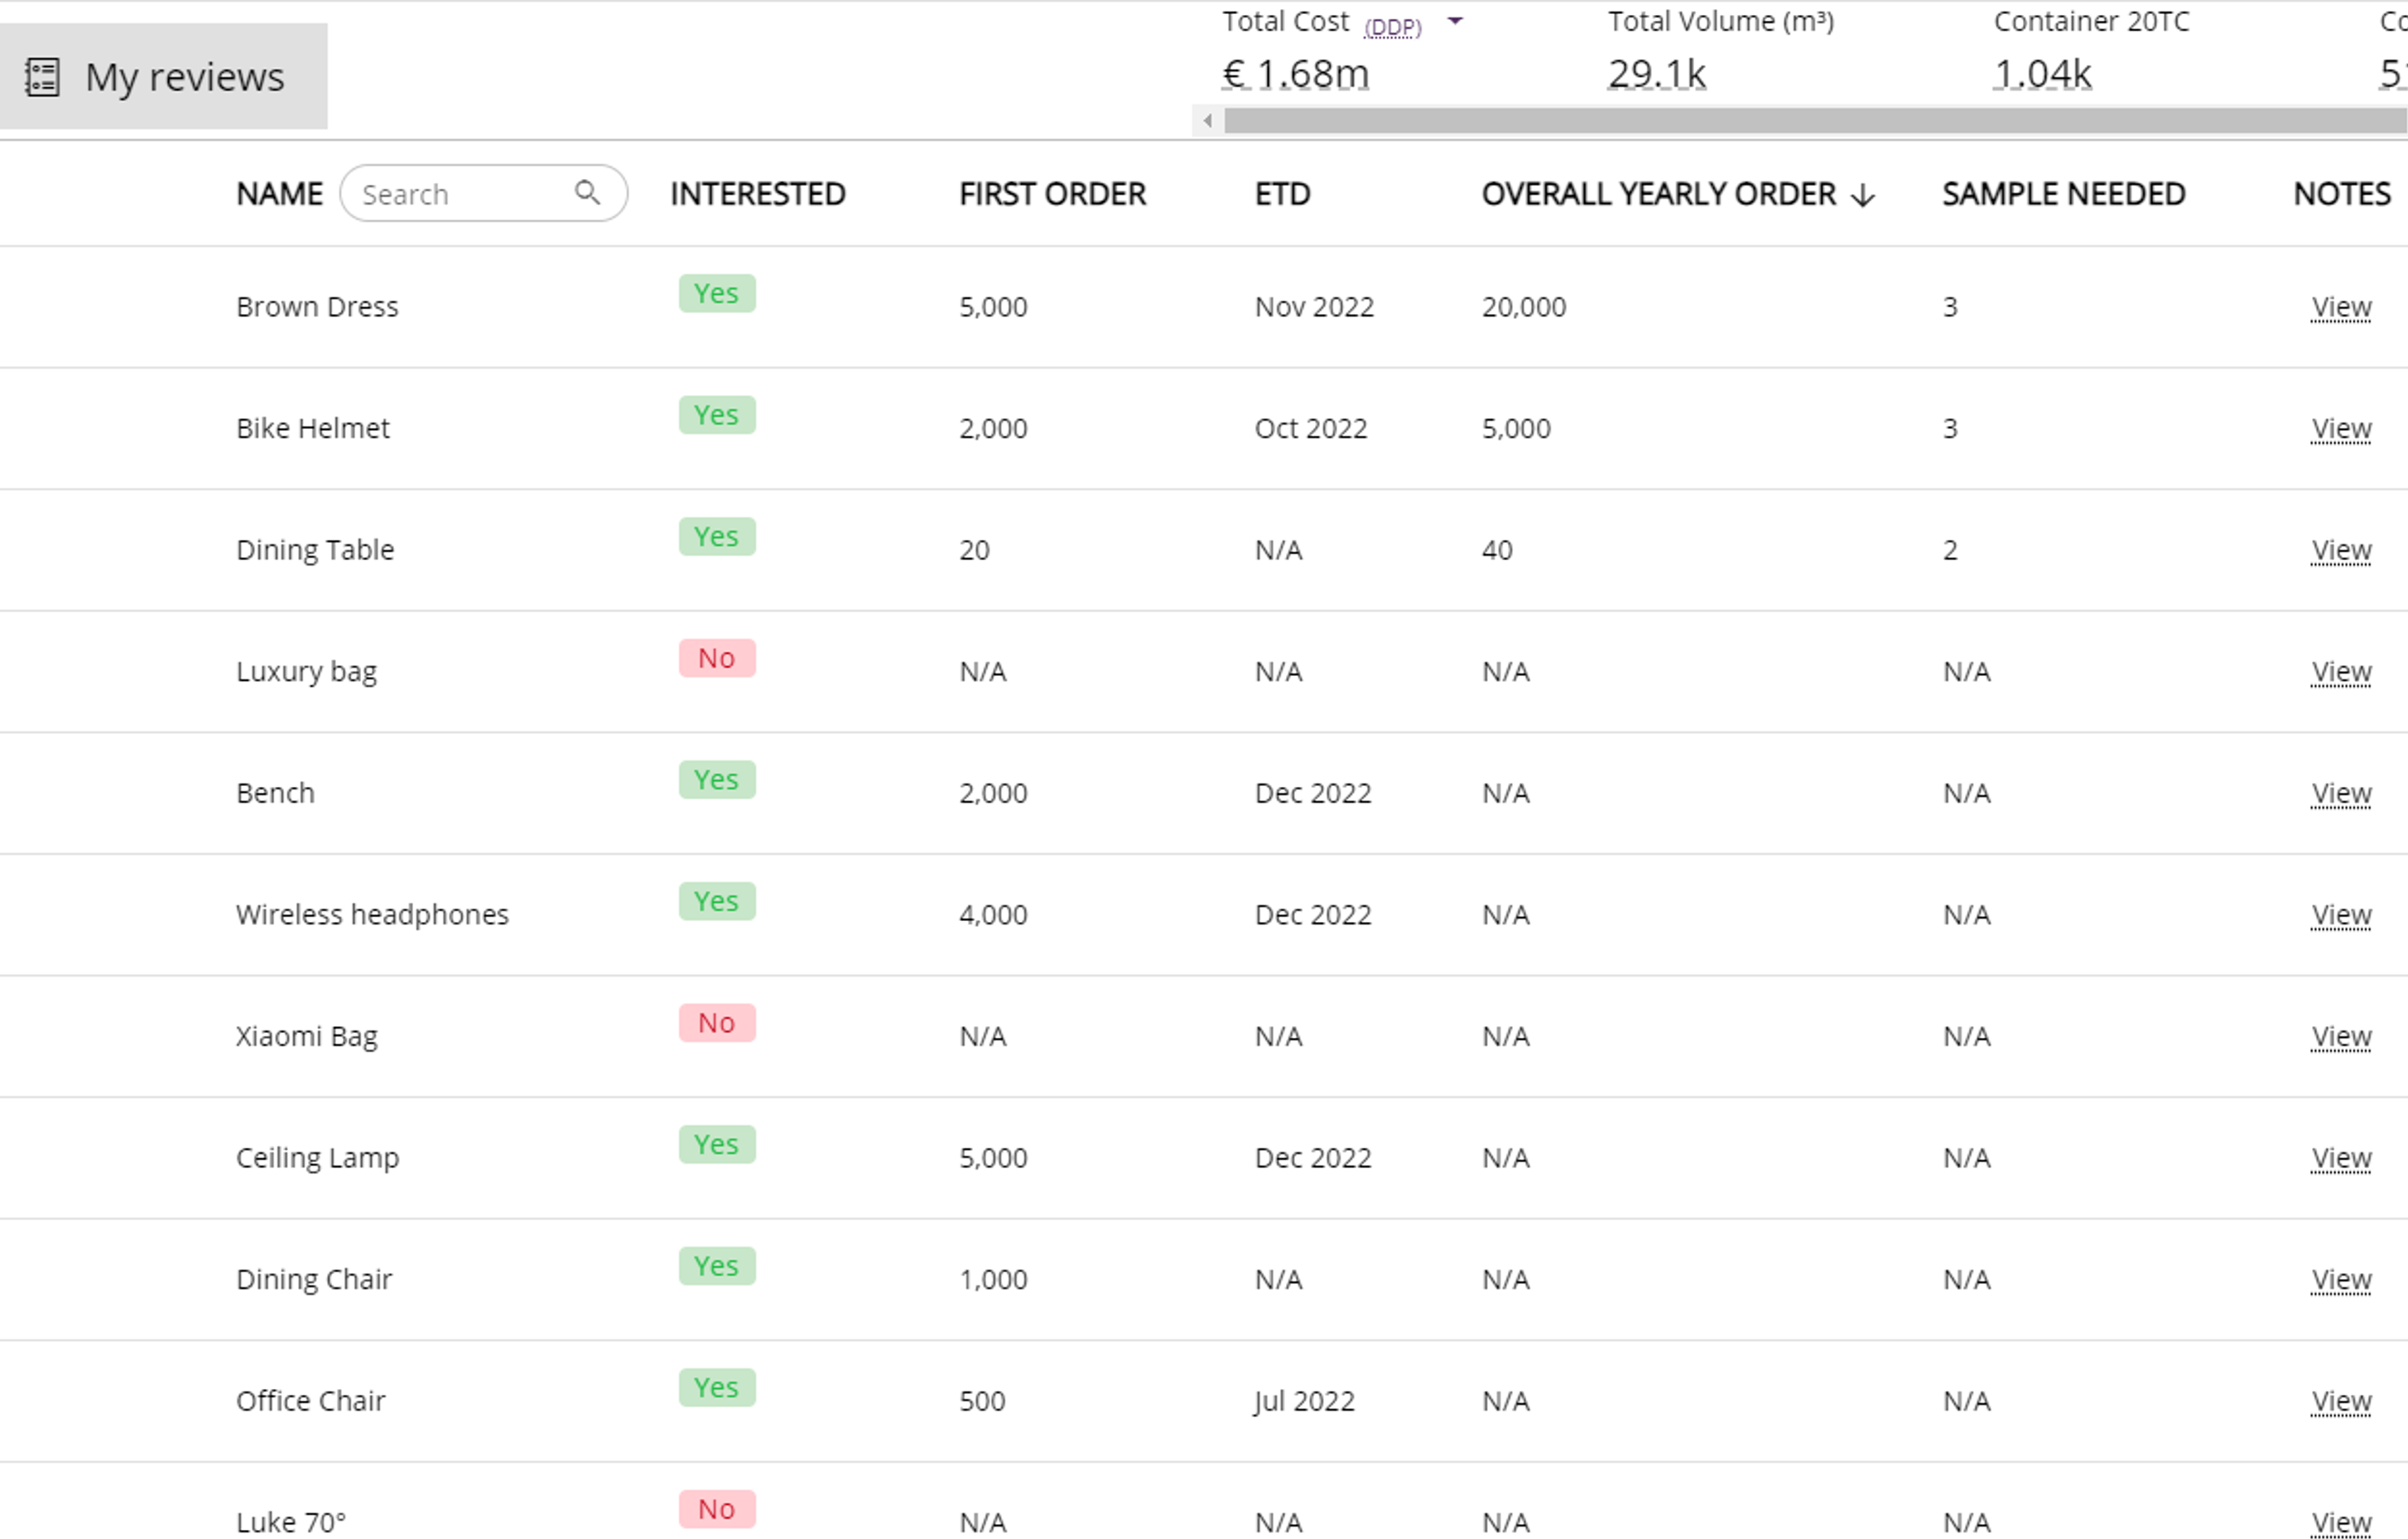This screenshot has width=2408, height=1539.
Task: Sort by the First Order column header
Action: coord(1052,194)
